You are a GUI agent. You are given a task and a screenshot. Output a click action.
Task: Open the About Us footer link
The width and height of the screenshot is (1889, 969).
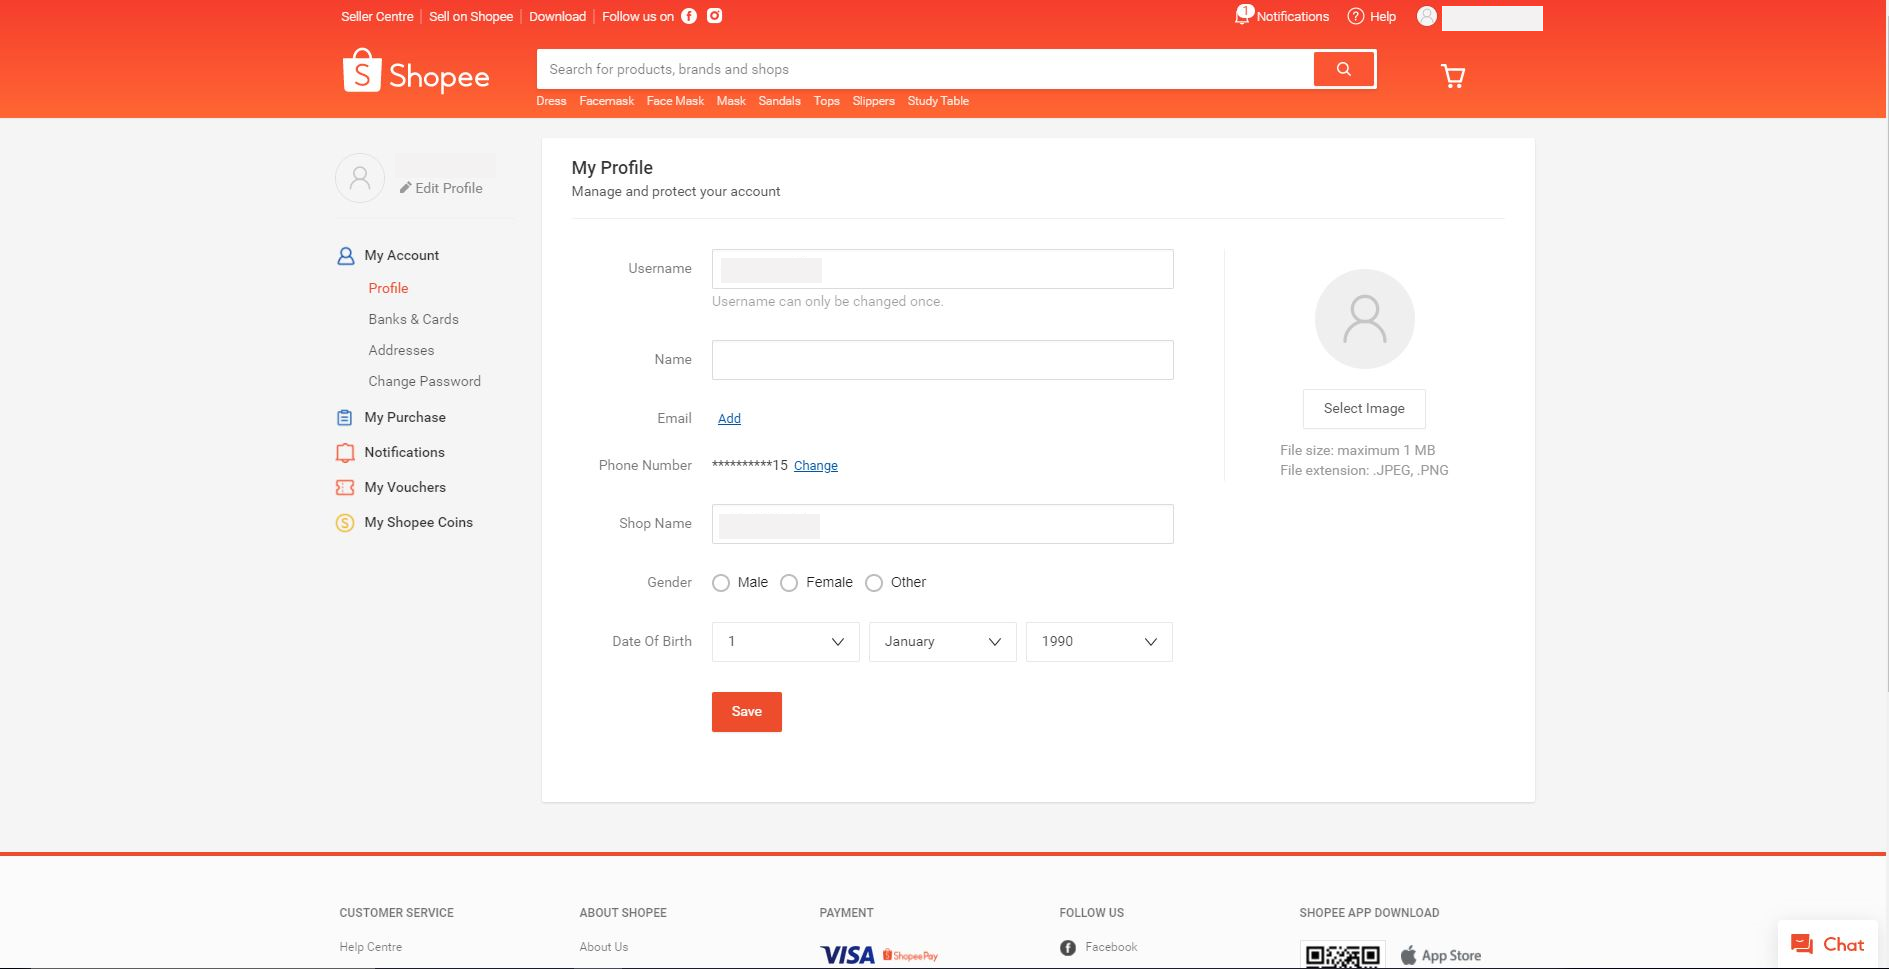[604, 947]
